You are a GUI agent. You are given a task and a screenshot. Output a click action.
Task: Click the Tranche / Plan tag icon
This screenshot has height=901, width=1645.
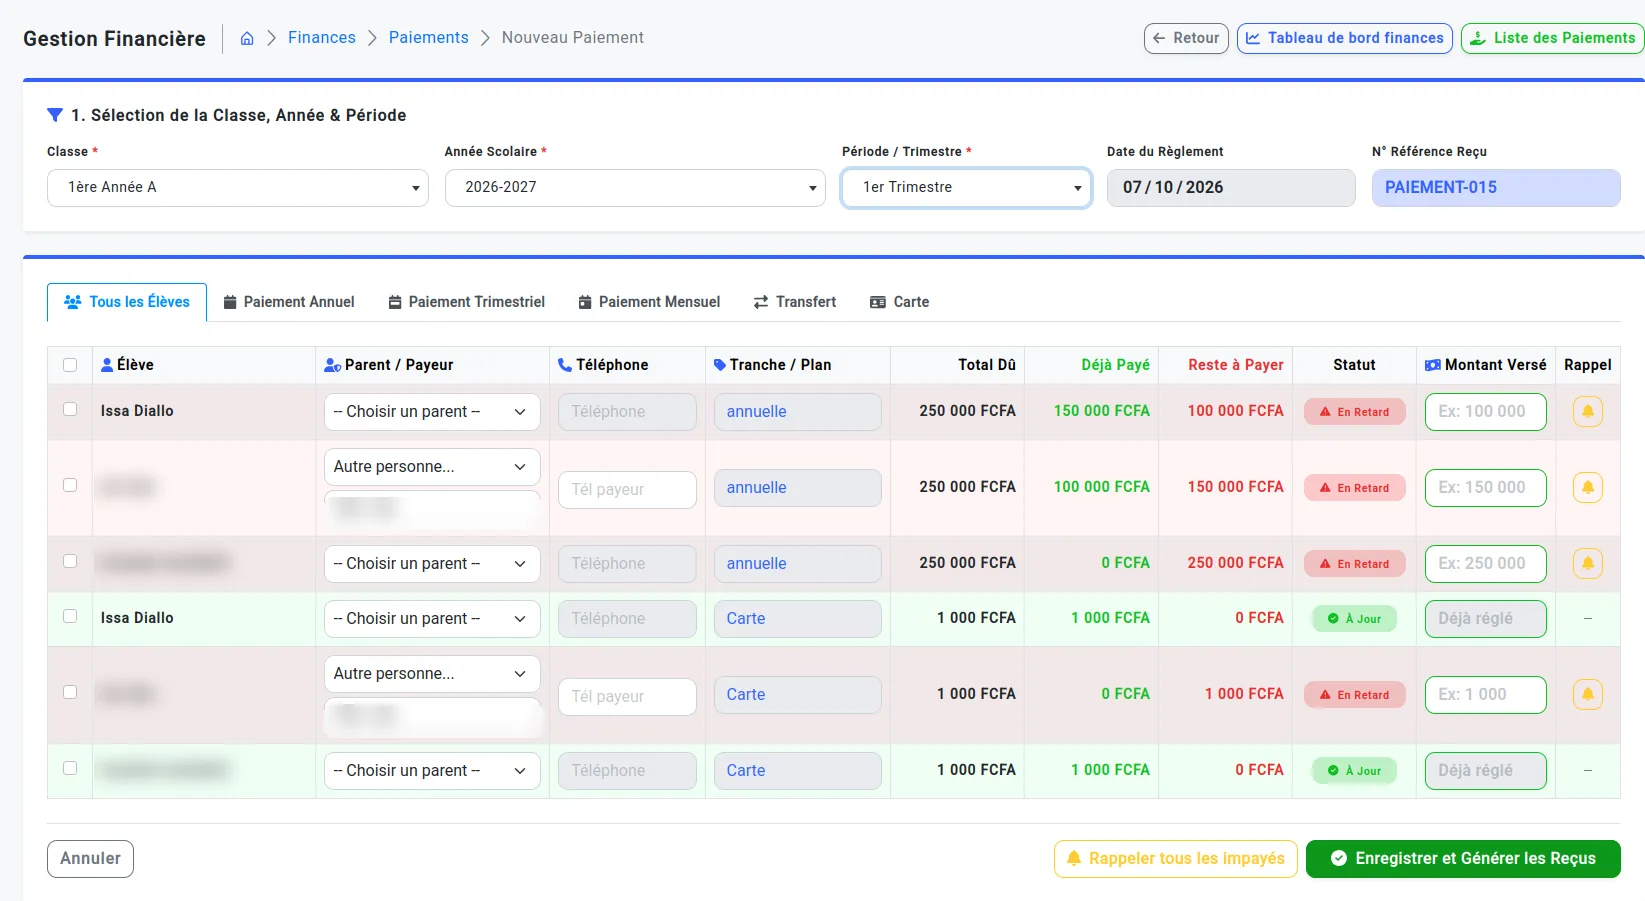[x=720, y=365]
